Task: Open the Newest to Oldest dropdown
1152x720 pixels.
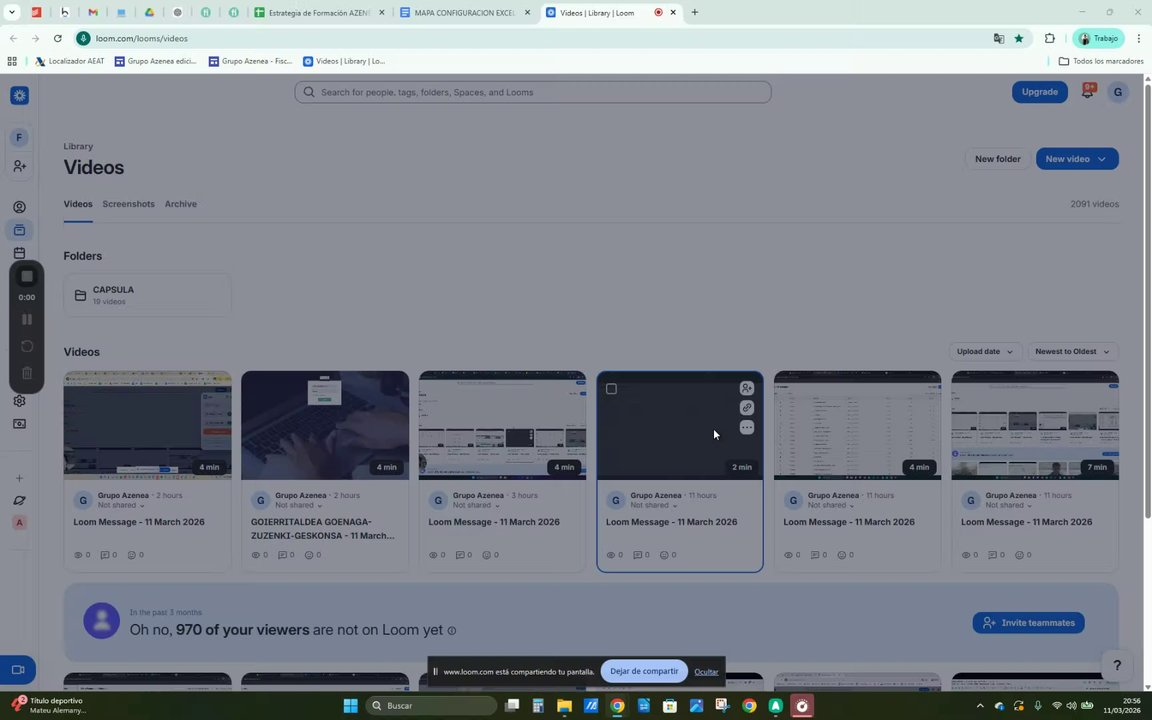Action: [x=1072, y=351]
